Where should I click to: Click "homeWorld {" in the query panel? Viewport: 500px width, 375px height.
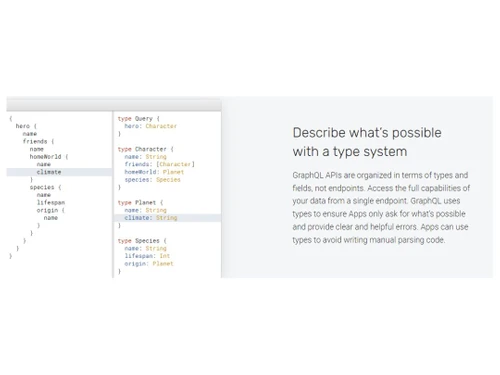49,157
